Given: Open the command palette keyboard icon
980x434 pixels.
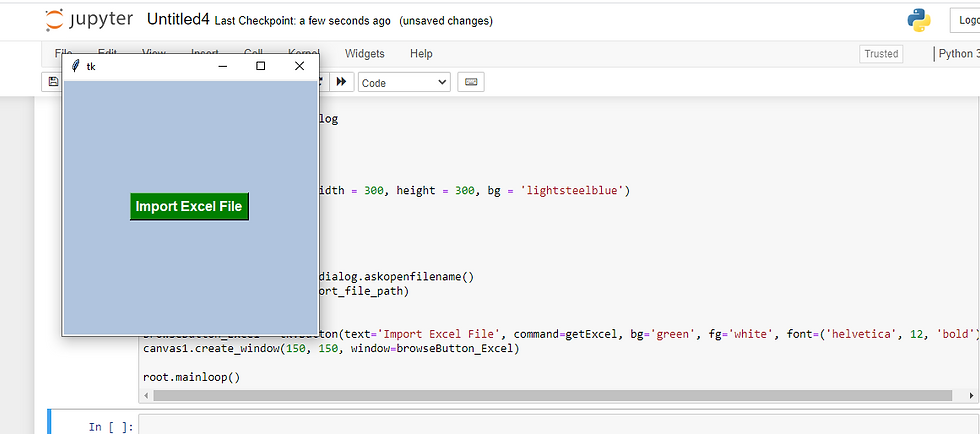Looking at the screenshot, I should point(471,82).
